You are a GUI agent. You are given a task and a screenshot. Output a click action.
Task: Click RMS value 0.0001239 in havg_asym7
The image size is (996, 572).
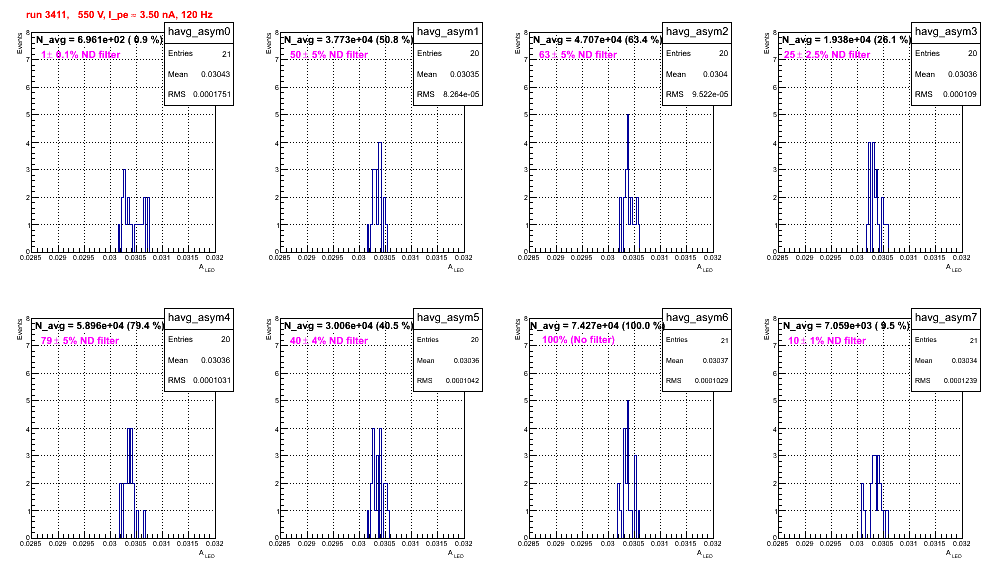(x=960, y=381)
